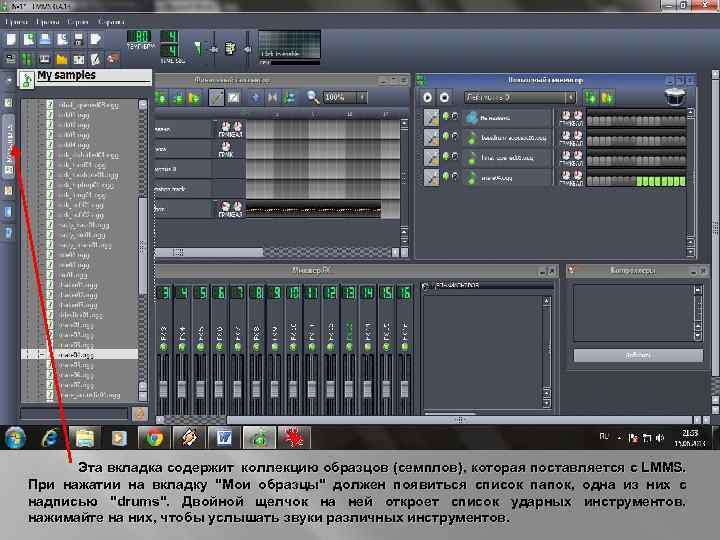The height and width of the screenshot is (540, 720).
Task: Show the Controller Rack toolbar icon
Action: (x=112, y=59)
